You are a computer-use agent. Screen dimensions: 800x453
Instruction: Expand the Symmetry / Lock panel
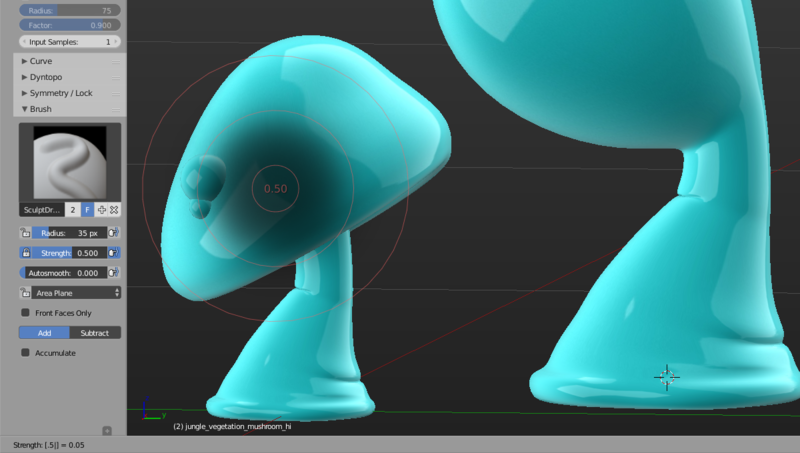[x=60, y=93]
